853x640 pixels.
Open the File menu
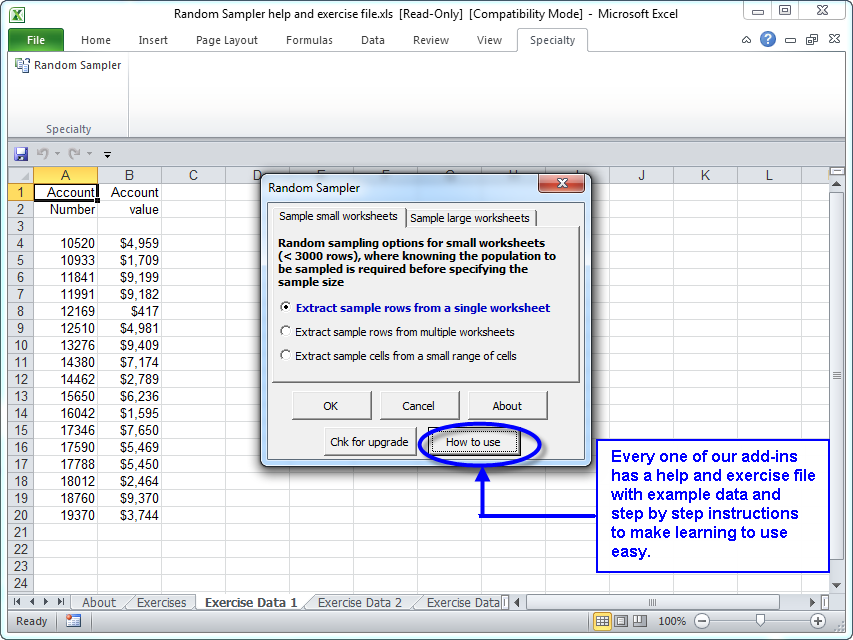click(35, 40)
